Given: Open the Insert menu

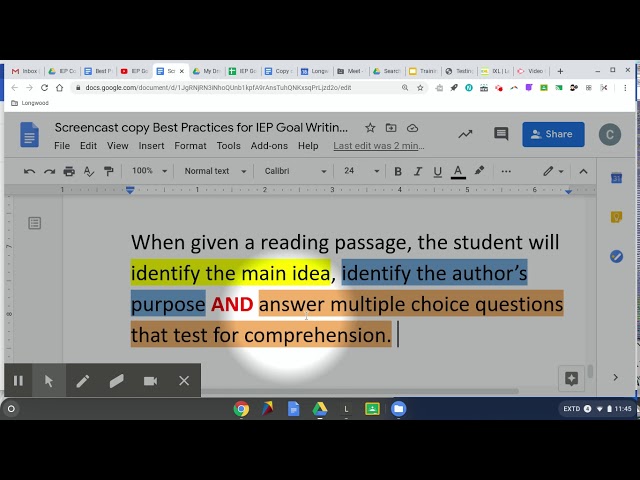Looking at the screenshot, I should [x=151, y=146].
